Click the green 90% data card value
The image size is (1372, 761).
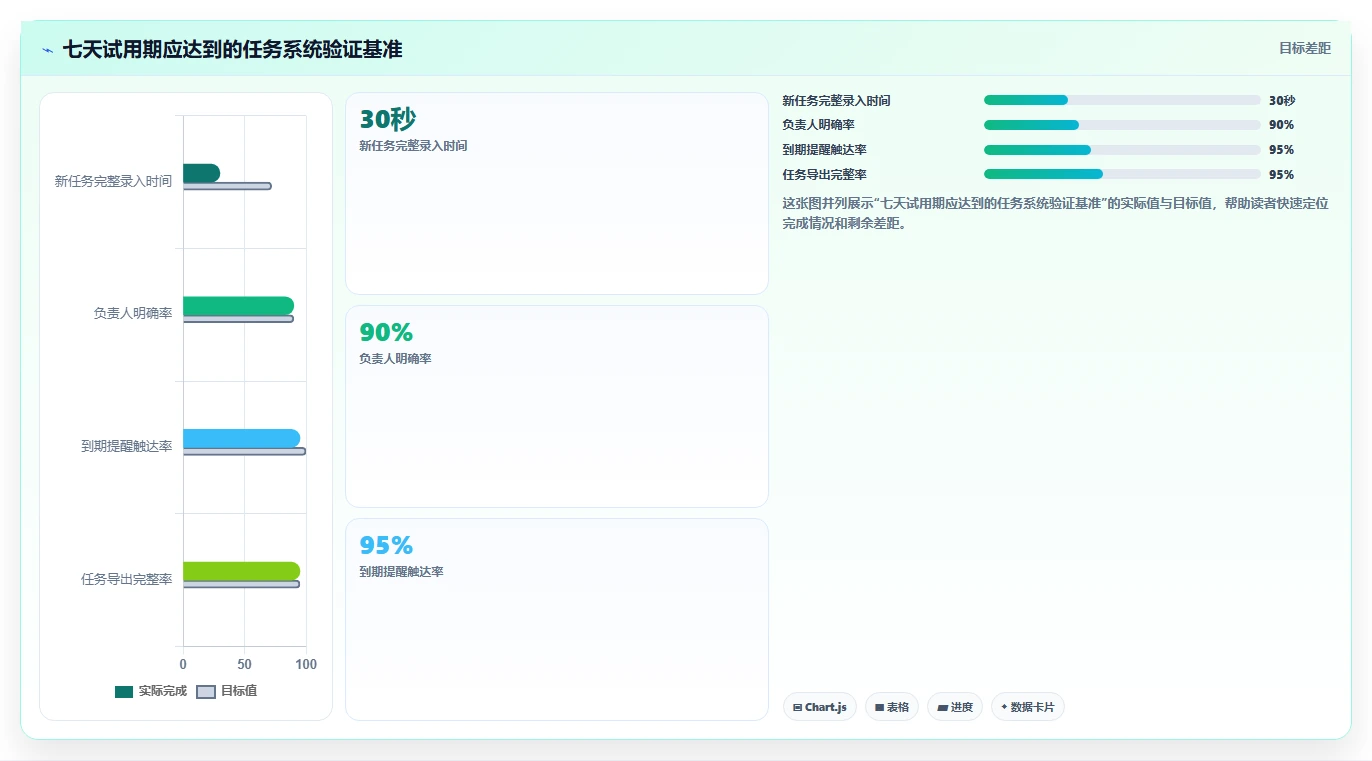click(386, 332)
